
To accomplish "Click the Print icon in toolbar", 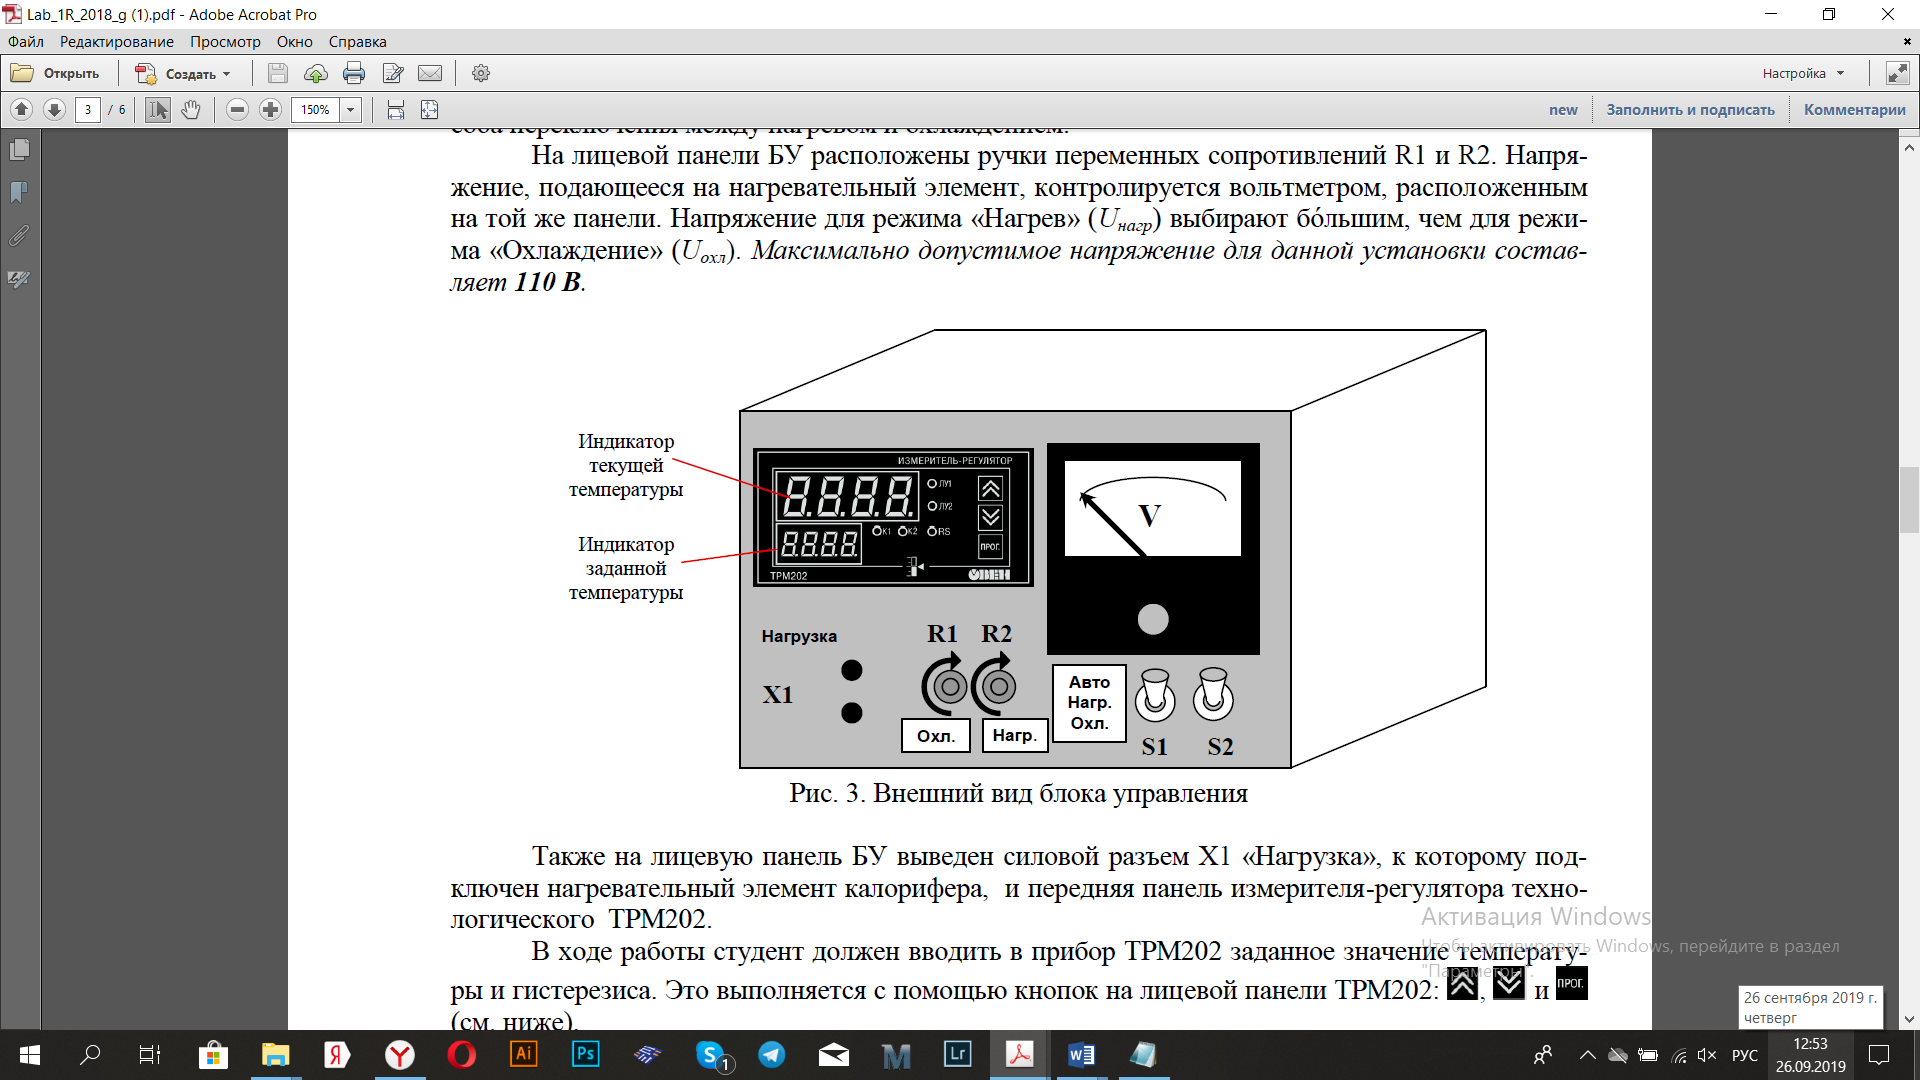I will 353,73.
